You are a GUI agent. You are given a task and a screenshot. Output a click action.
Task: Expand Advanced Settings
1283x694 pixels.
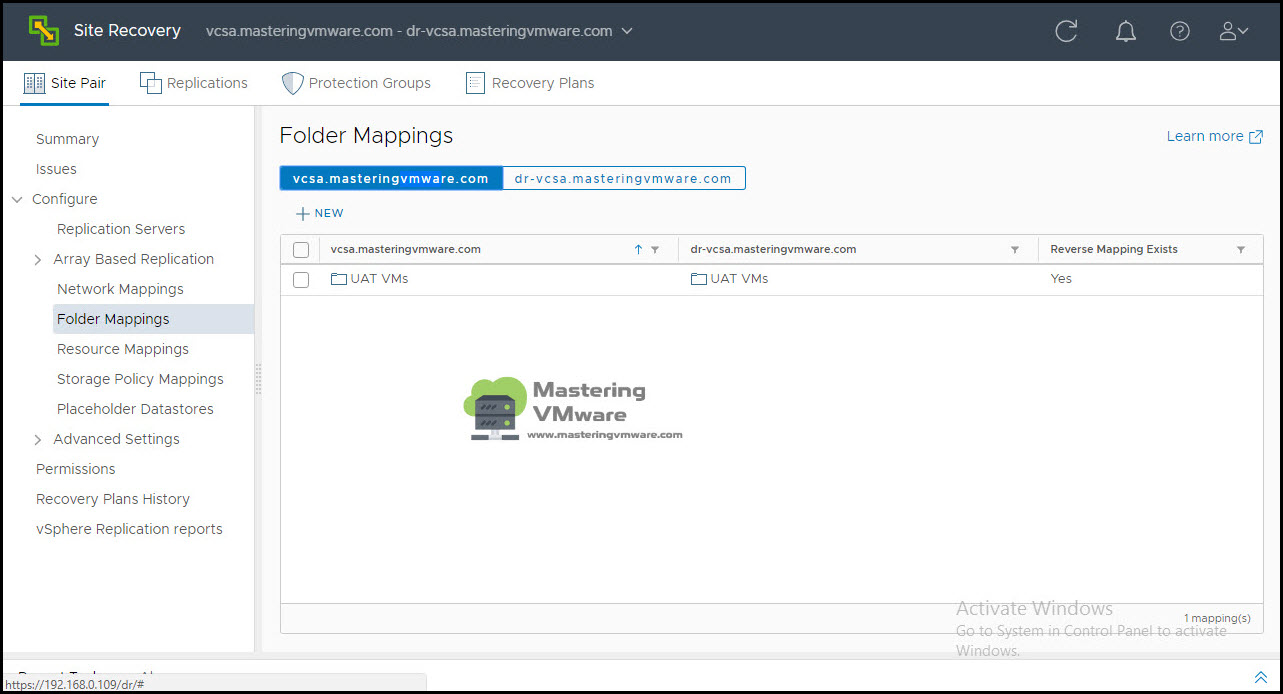point(38,439)
